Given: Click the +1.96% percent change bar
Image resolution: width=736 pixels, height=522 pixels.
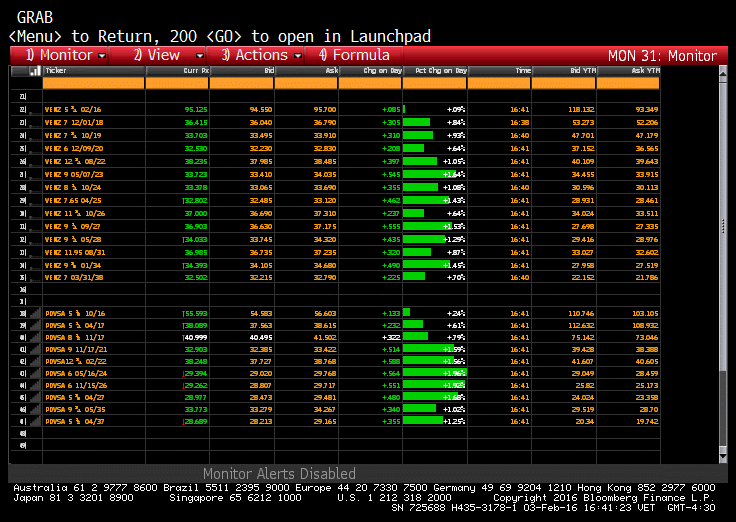Looking at the screenshot, I should [435, 373].
